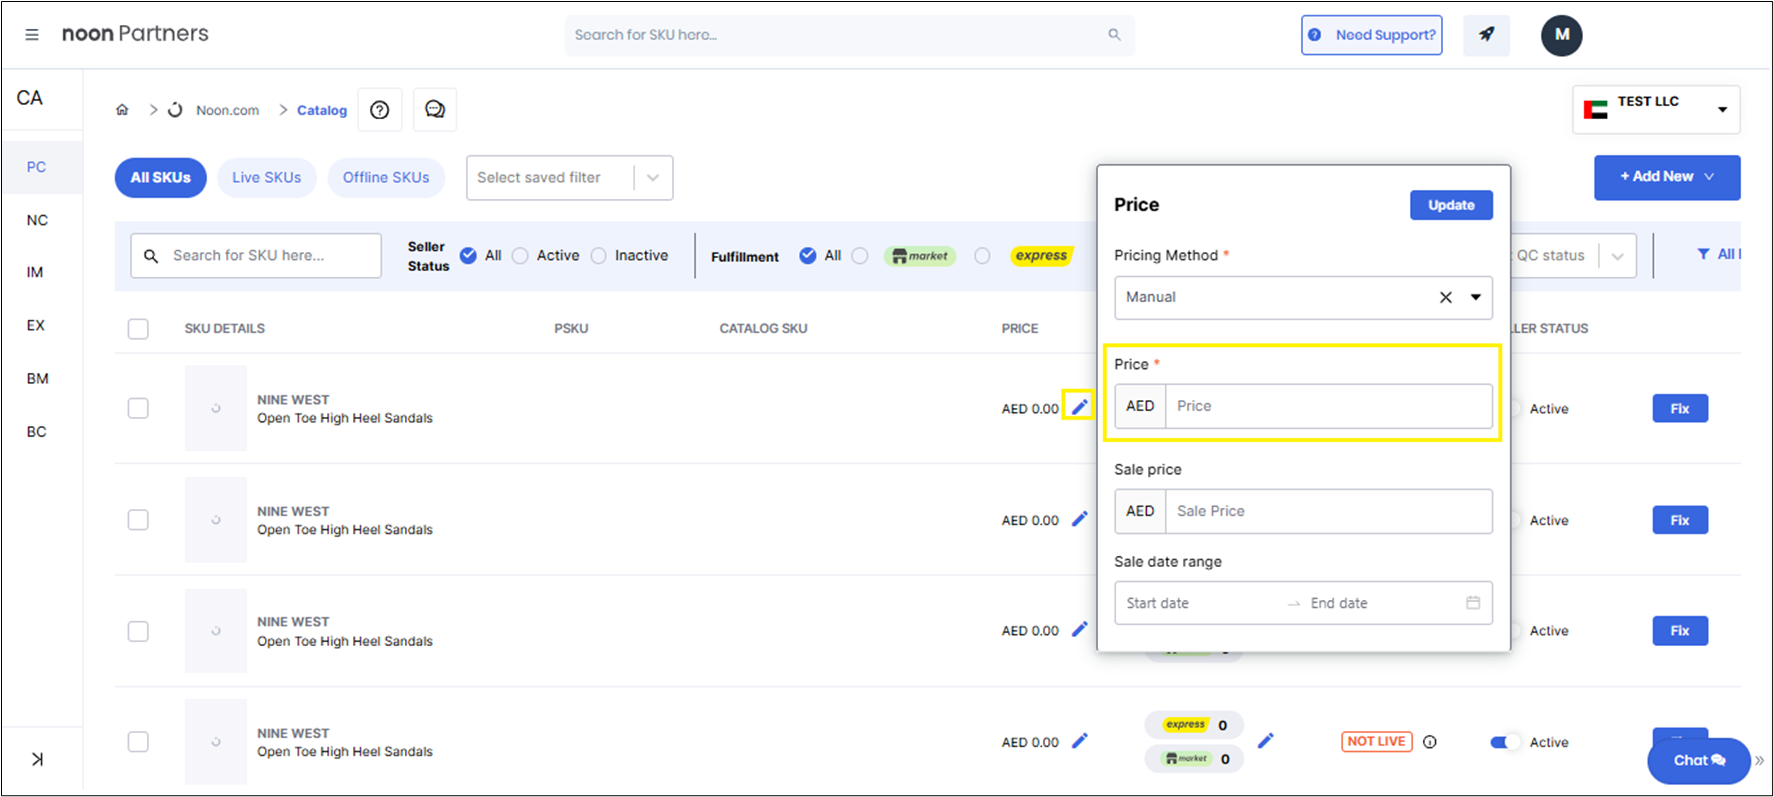Open the NC item in the sidebar
This screenshot has height=797, width=1774.
(37, 220)
